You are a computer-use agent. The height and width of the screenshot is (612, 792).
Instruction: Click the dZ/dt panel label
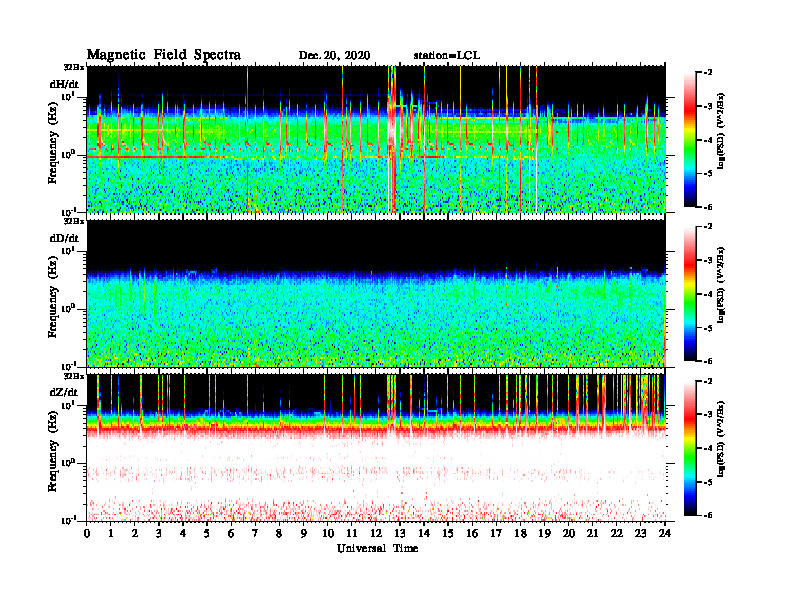click(x=64, y=392)
